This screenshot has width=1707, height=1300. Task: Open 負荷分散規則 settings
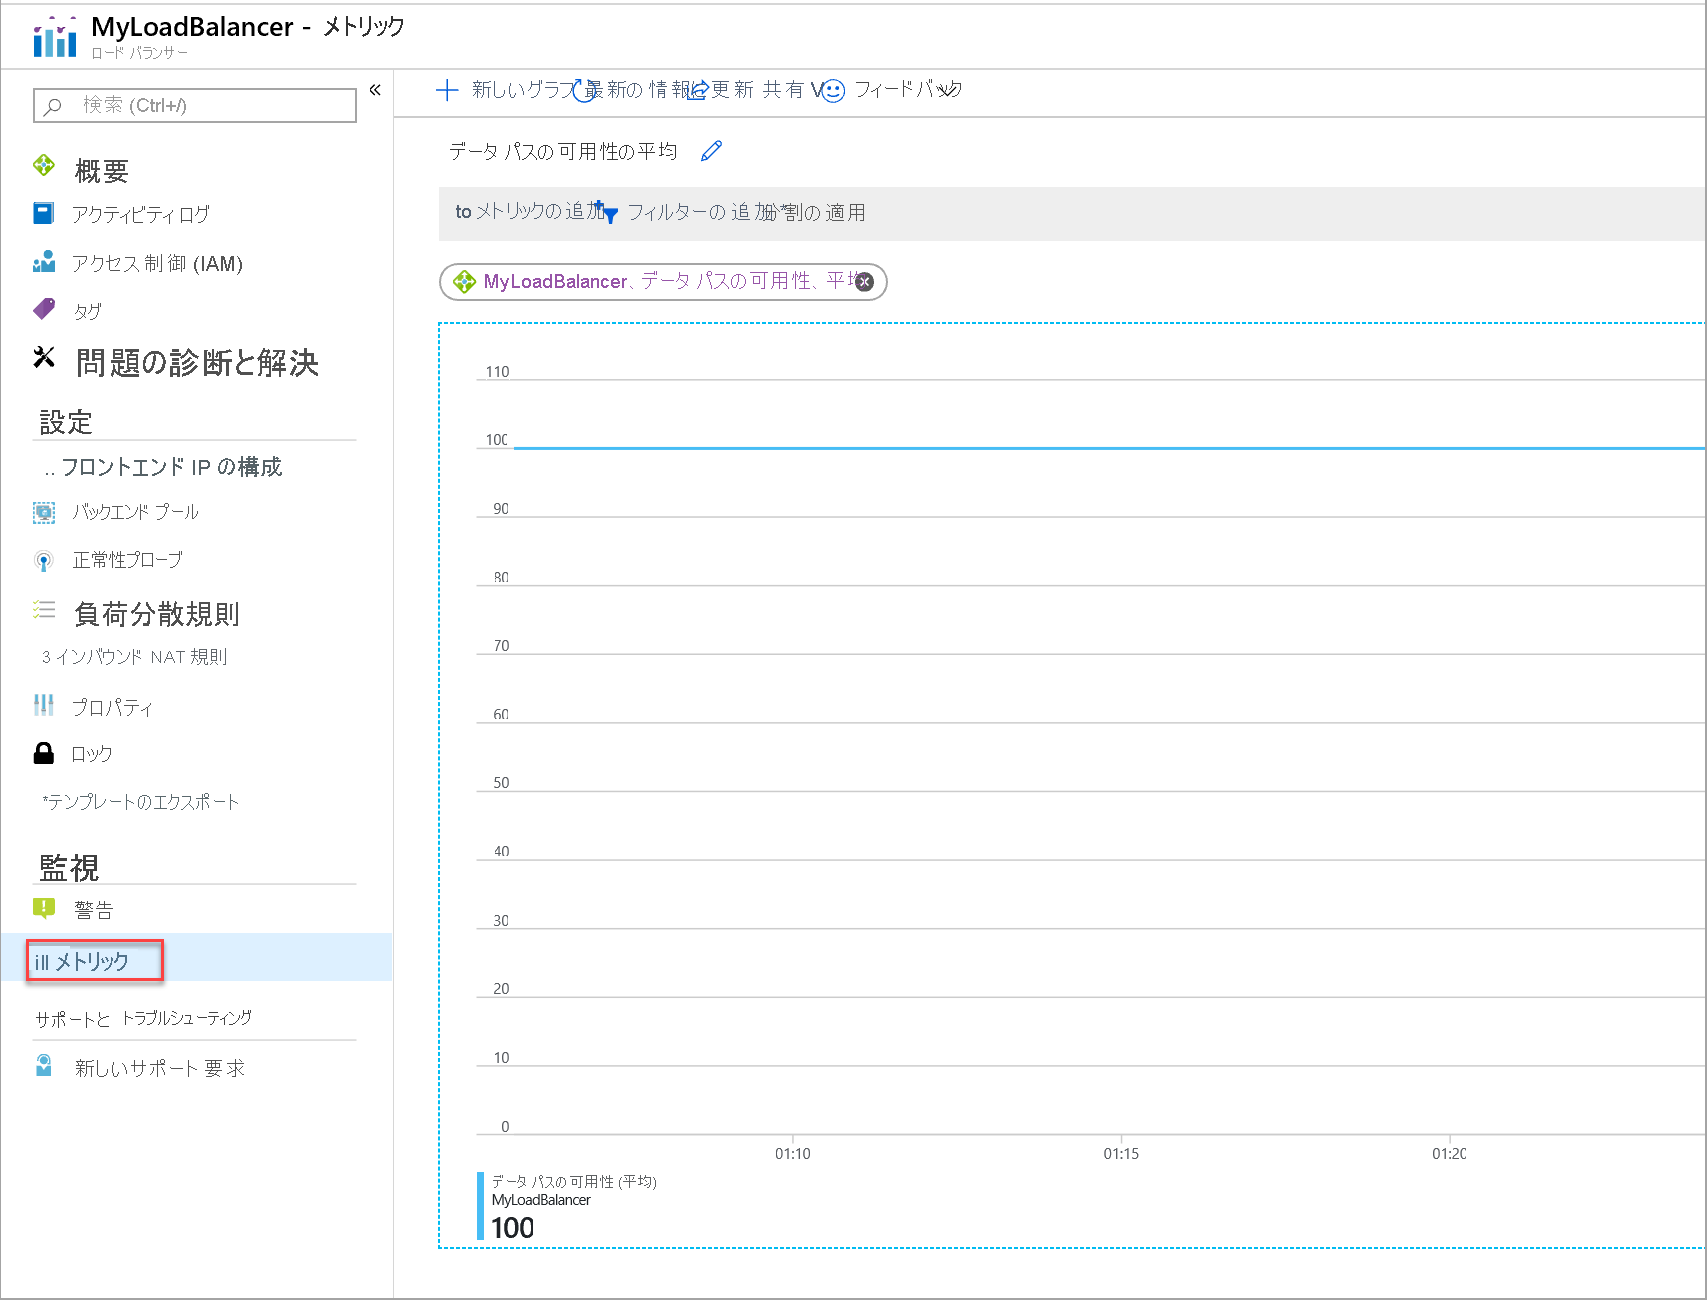click(157, 614)
